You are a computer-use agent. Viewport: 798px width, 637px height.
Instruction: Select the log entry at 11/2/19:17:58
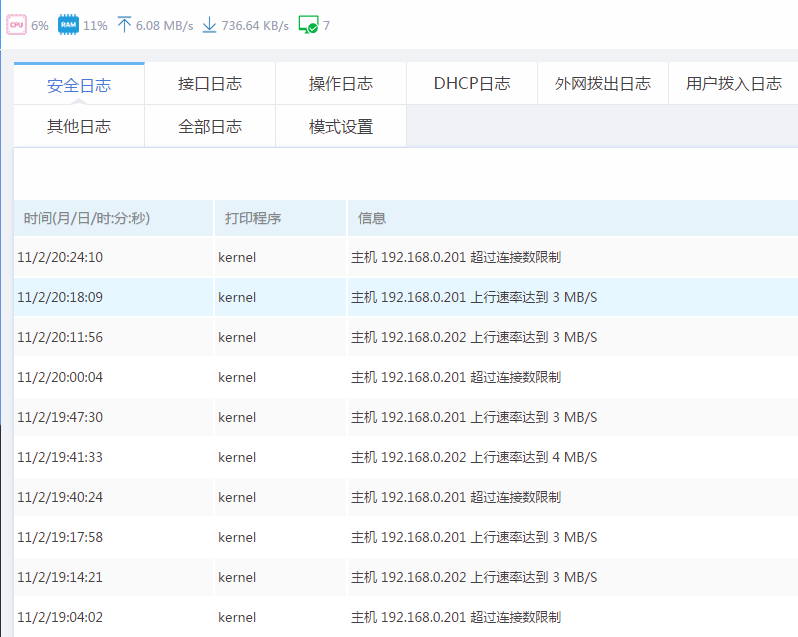click(406, 537)
